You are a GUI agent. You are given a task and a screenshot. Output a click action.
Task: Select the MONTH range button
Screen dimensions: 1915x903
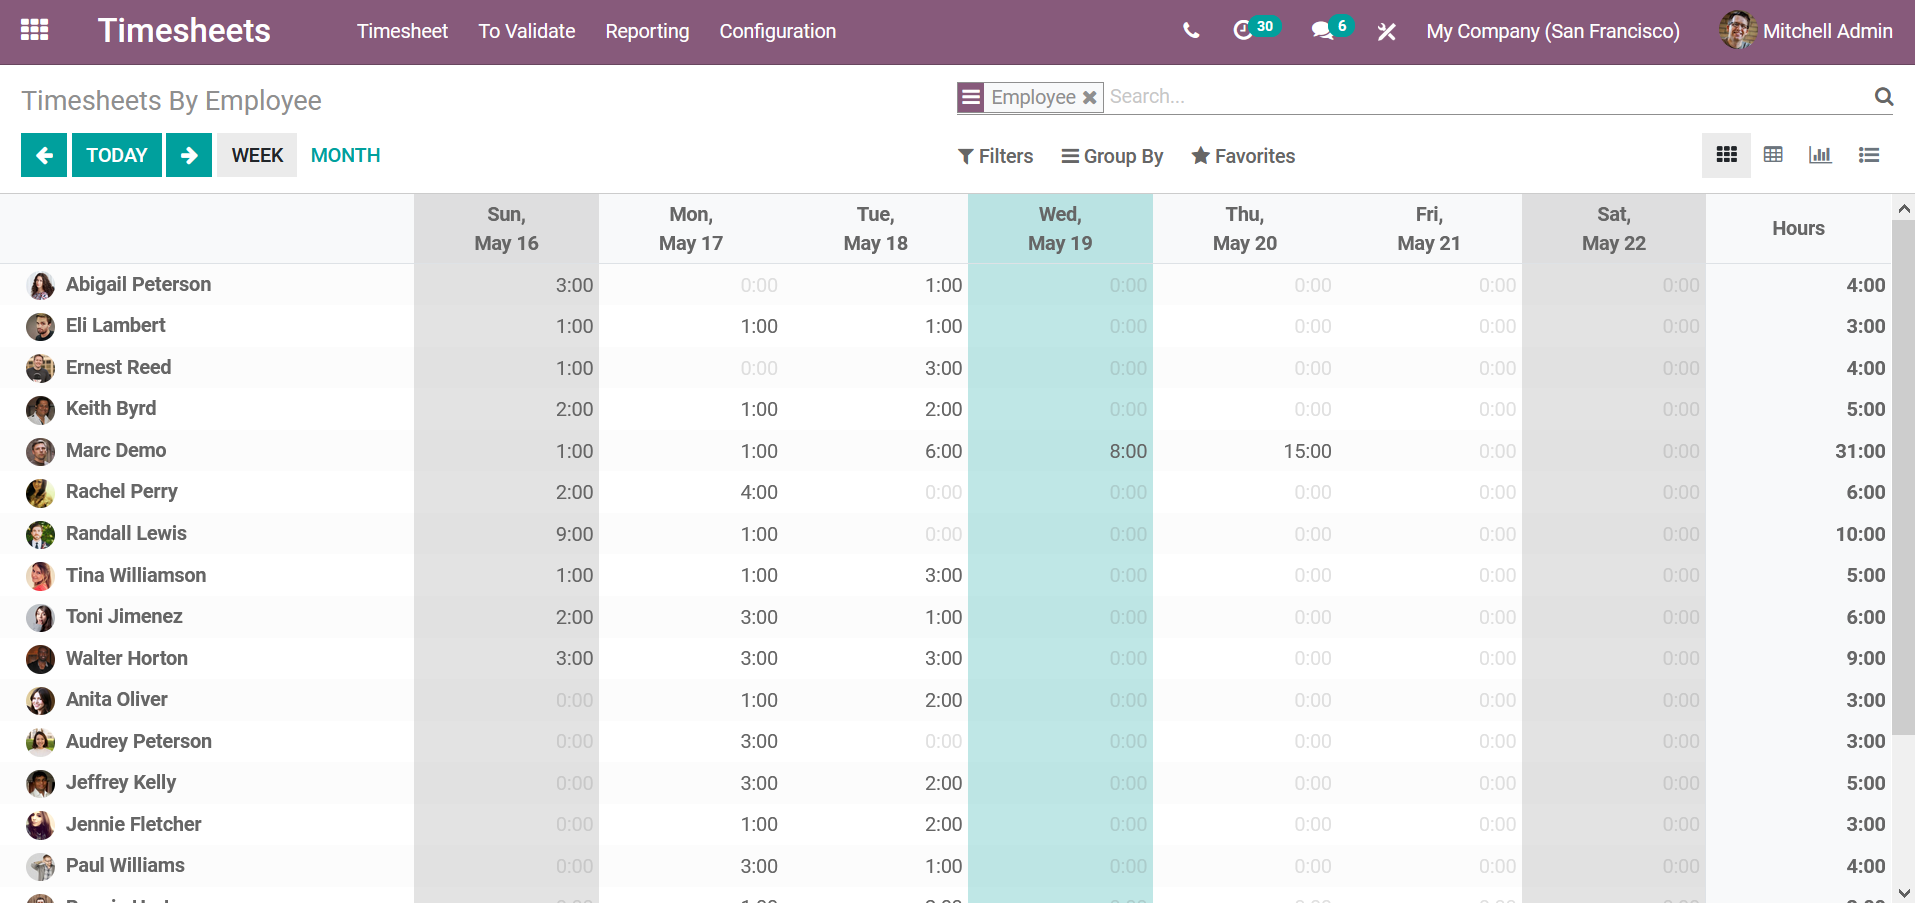point(345,155)
